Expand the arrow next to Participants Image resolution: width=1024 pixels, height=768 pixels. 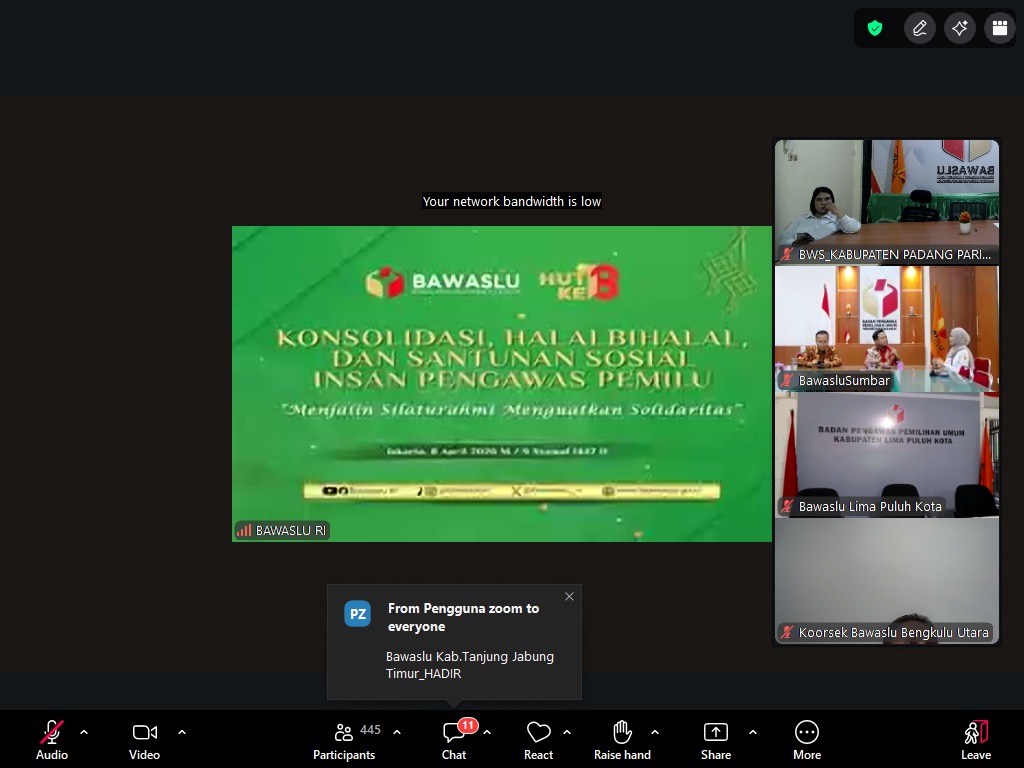pyautogui.click(x=397, y=732)
